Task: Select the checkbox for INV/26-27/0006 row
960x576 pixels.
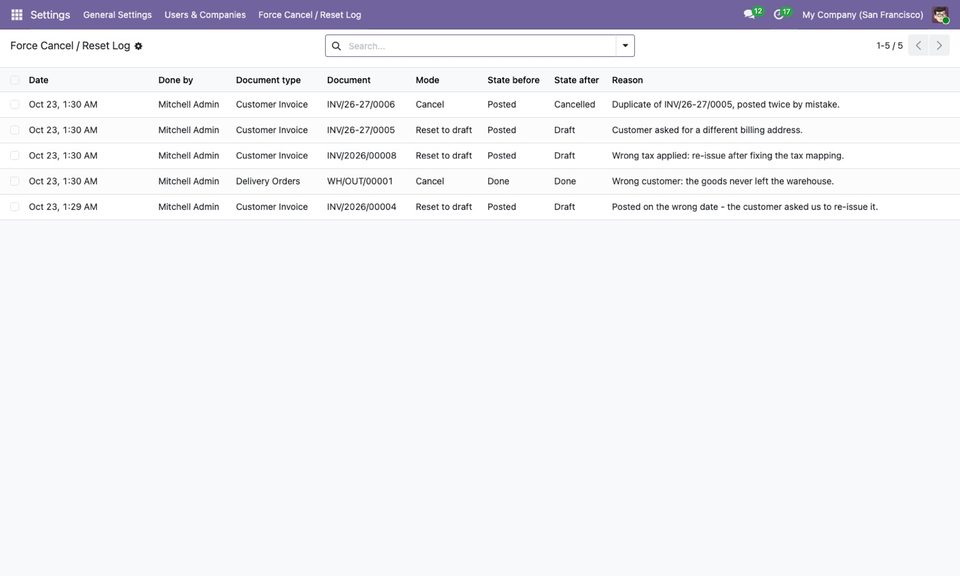Action: pos(15,105)
